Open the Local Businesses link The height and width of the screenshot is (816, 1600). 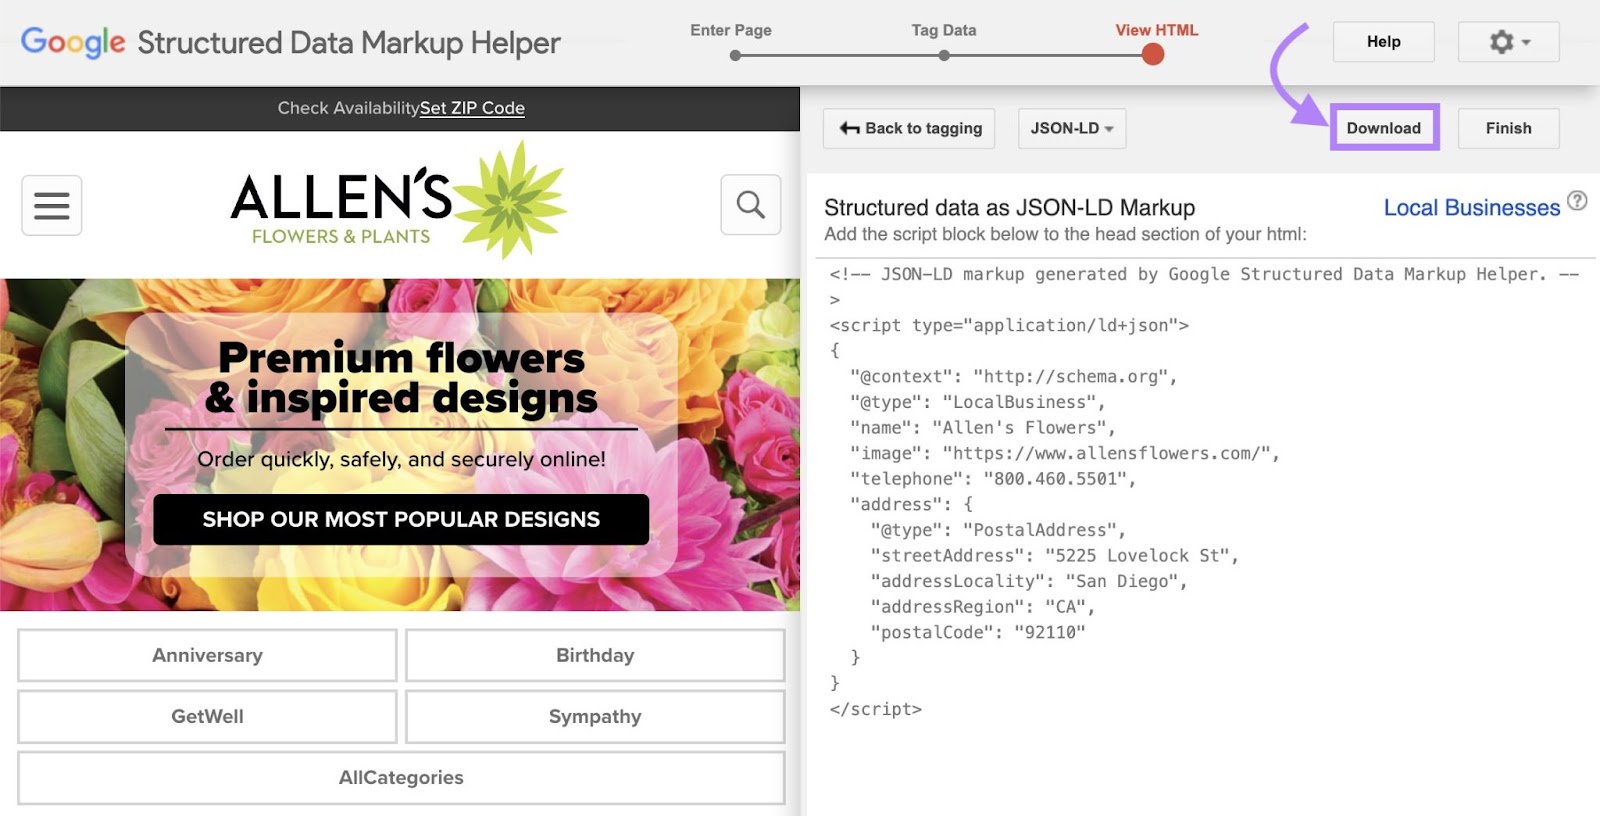coord(1472,208)
